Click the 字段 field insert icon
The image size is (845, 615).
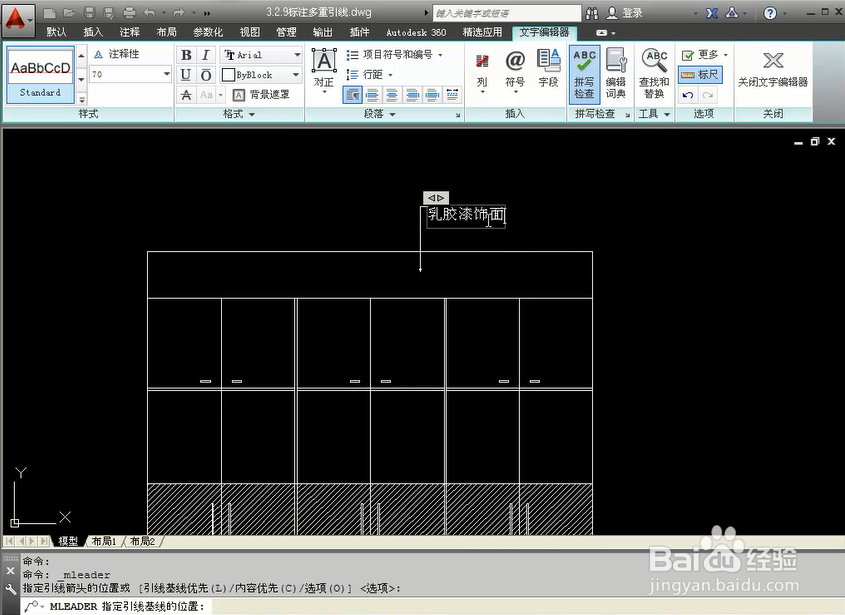(x=548, y=68)
